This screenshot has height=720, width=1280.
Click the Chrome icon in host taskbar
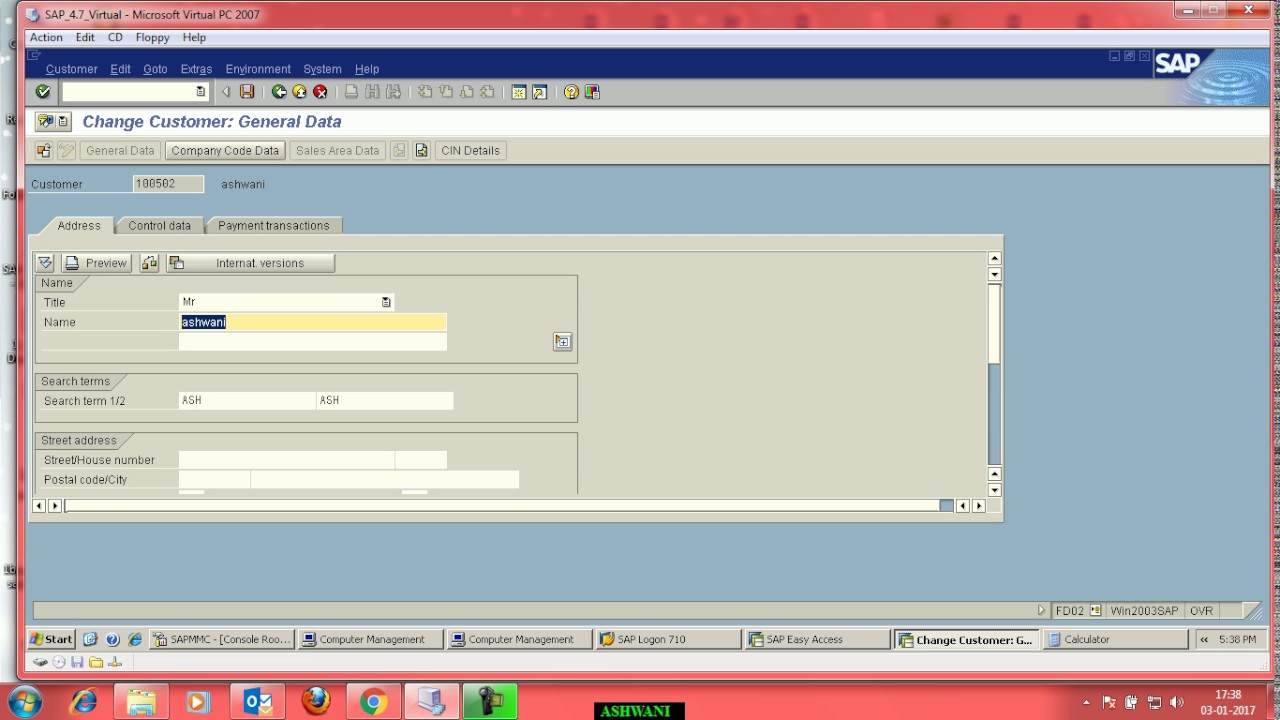(374, 702)
